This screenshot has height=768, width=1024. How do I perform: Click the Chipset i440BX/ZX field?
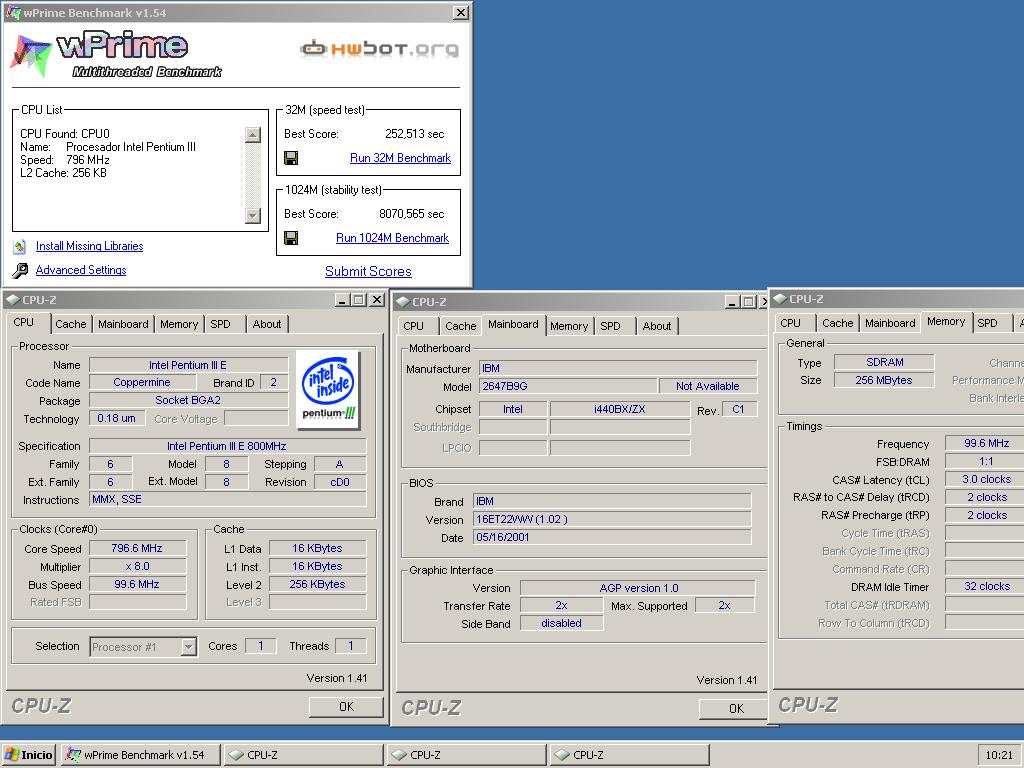click(619, 409)
